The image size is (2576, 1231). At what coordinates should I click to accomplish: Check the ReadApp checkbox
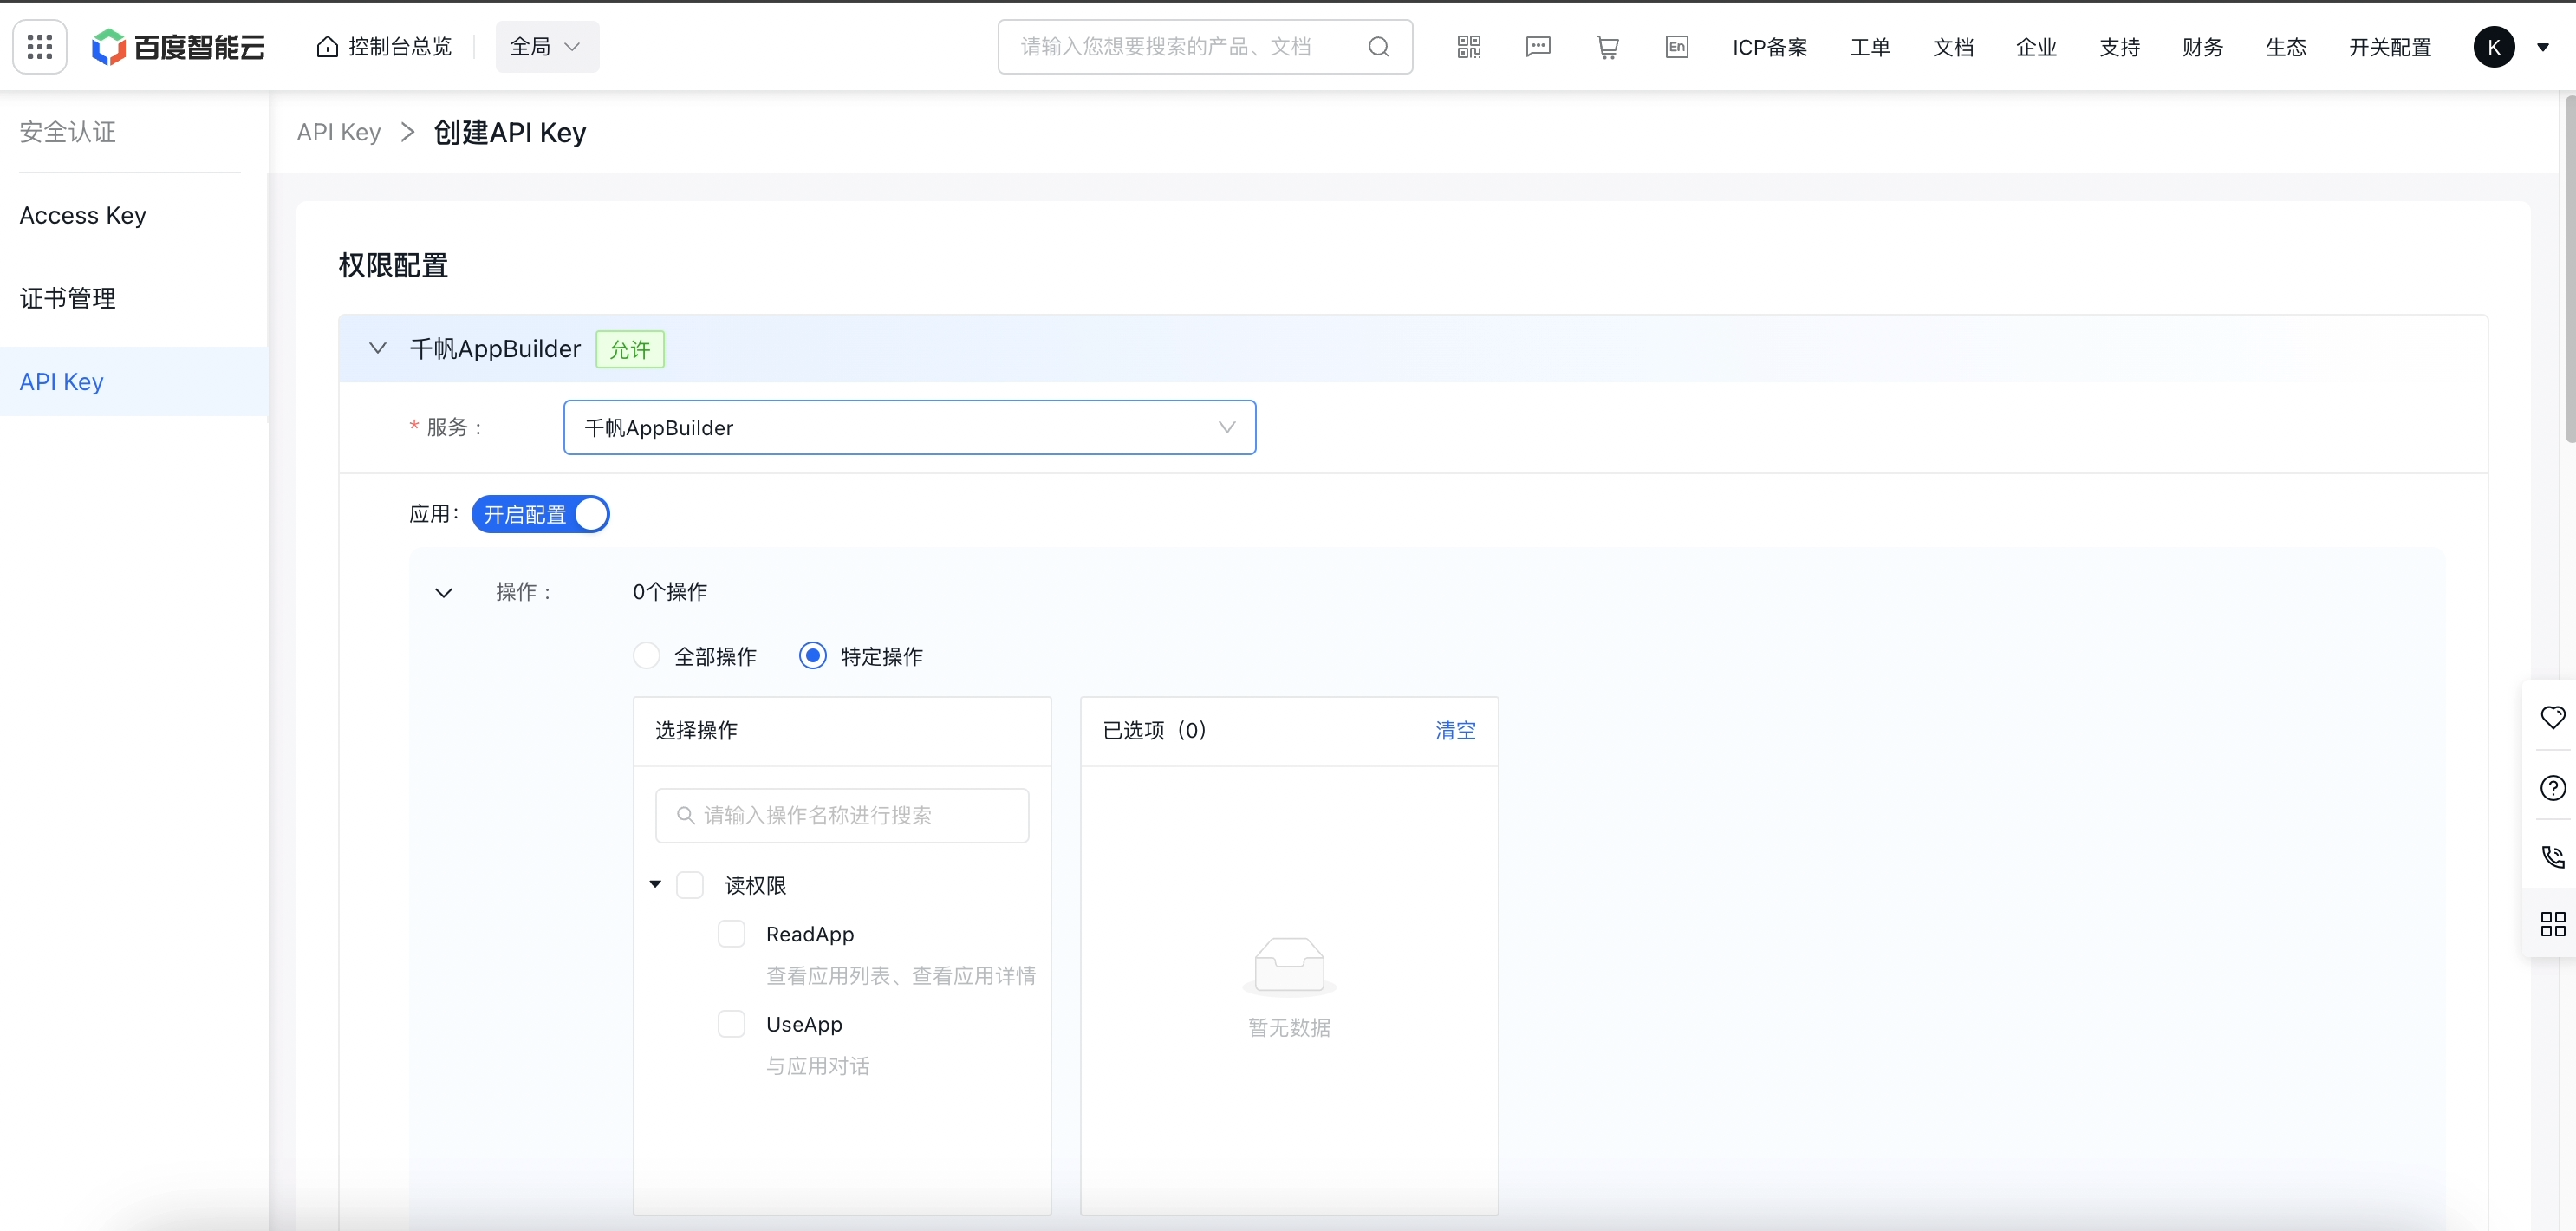pyautogui.click(x=731, y=933)
